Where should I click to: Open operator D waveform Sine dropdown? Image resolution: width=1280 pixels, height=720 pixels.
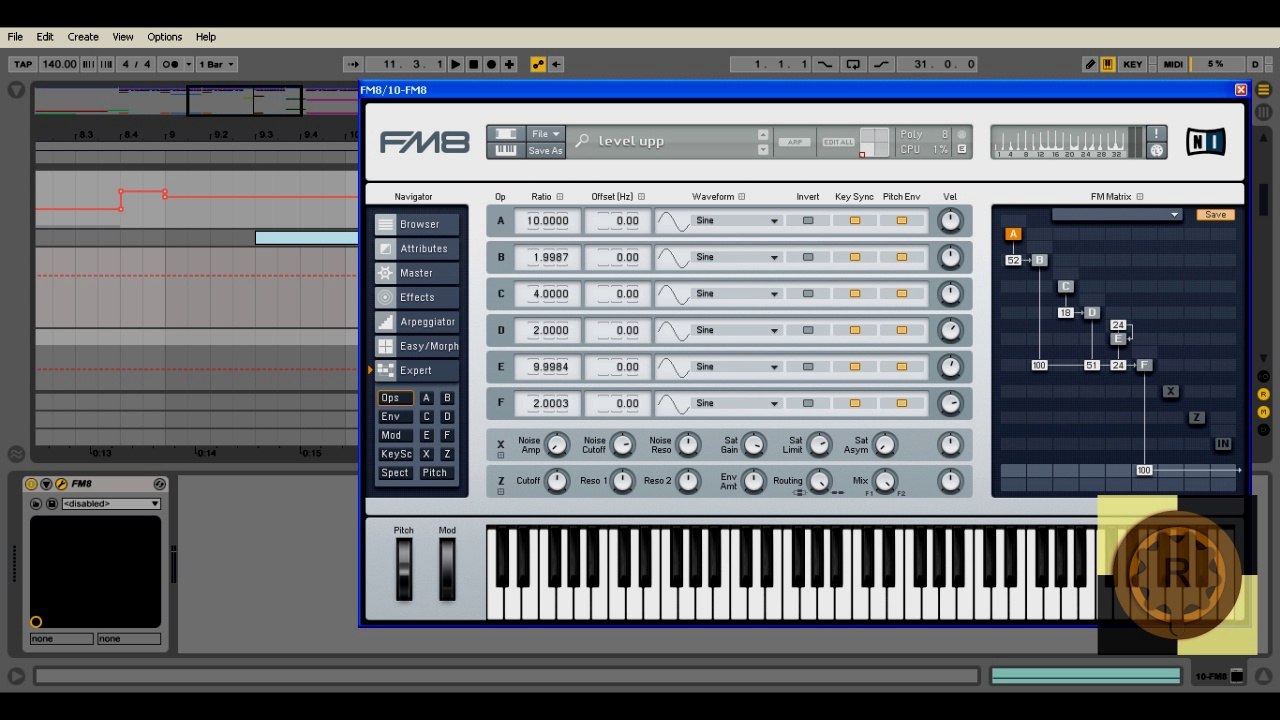tap(737, 330)
